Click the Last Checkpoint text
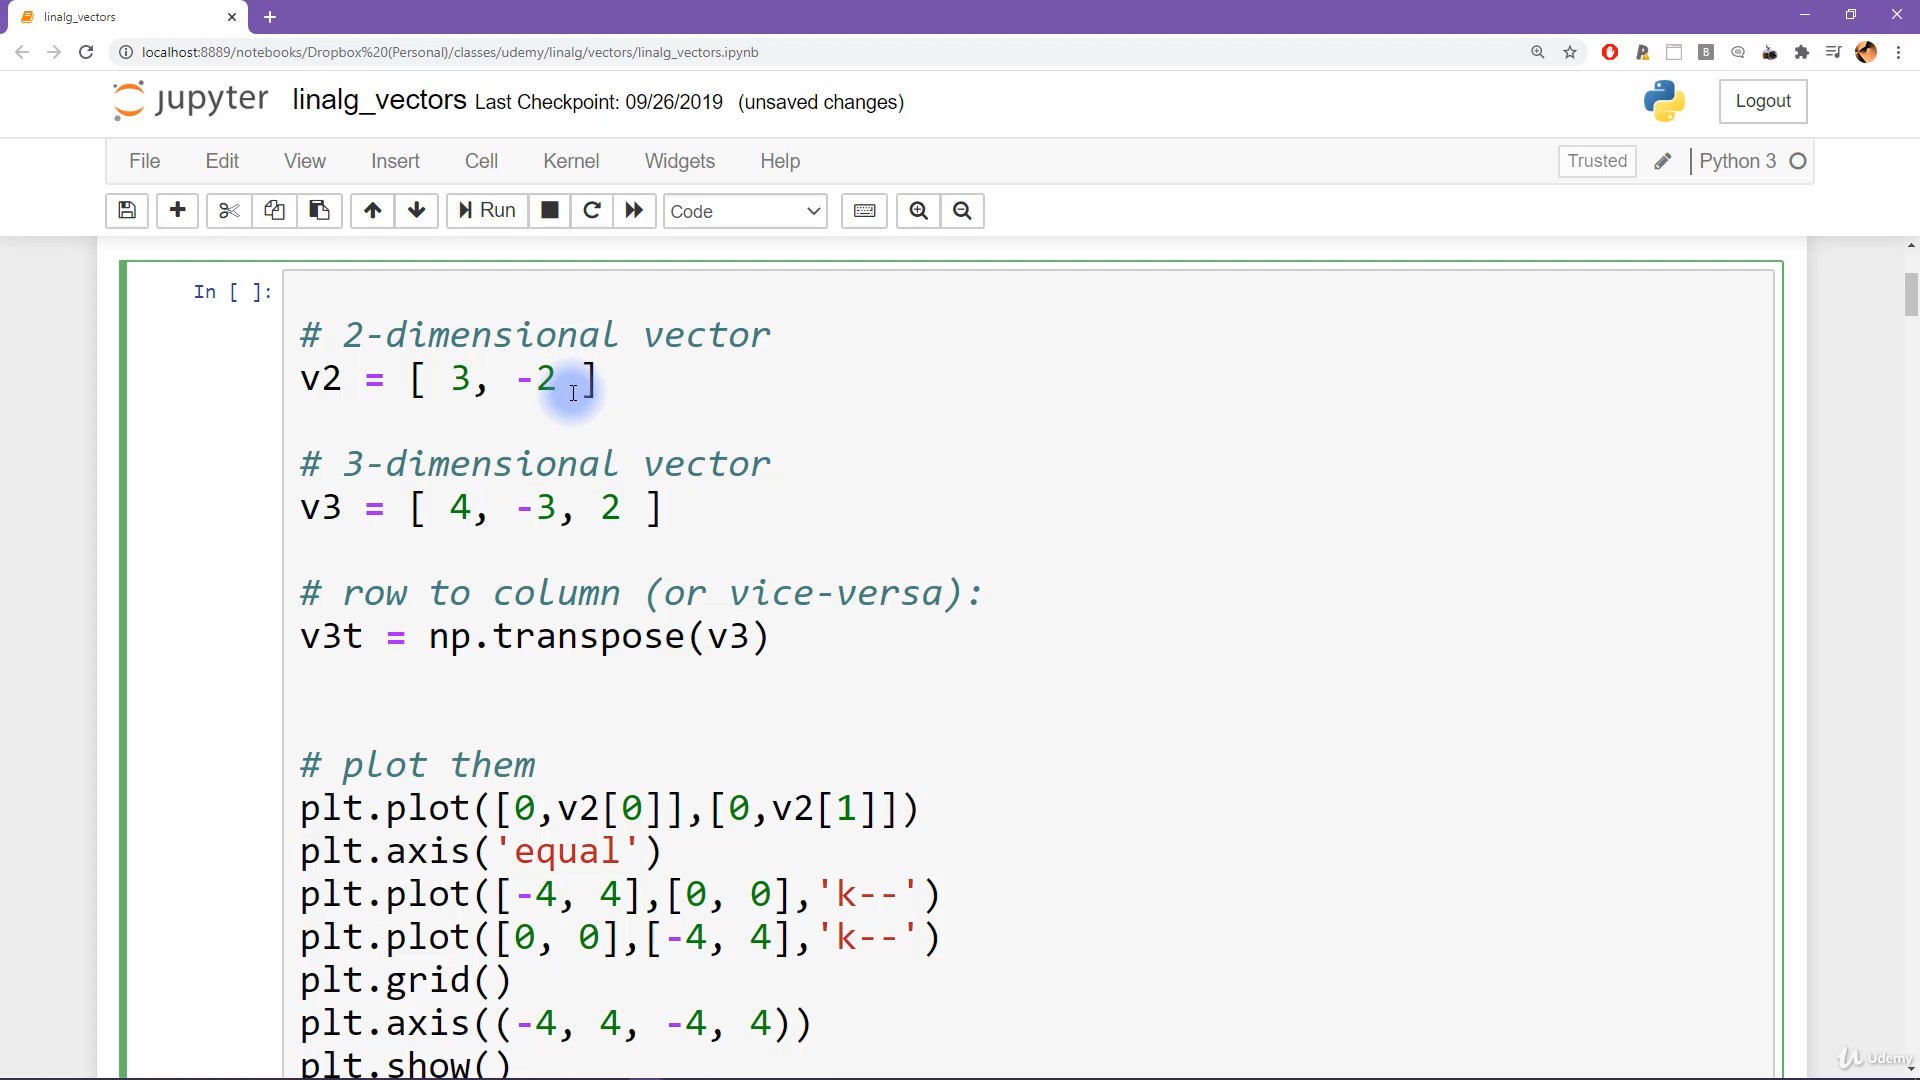The height and width of the screenshot is (1080, 1920). [x=598, y=102]
